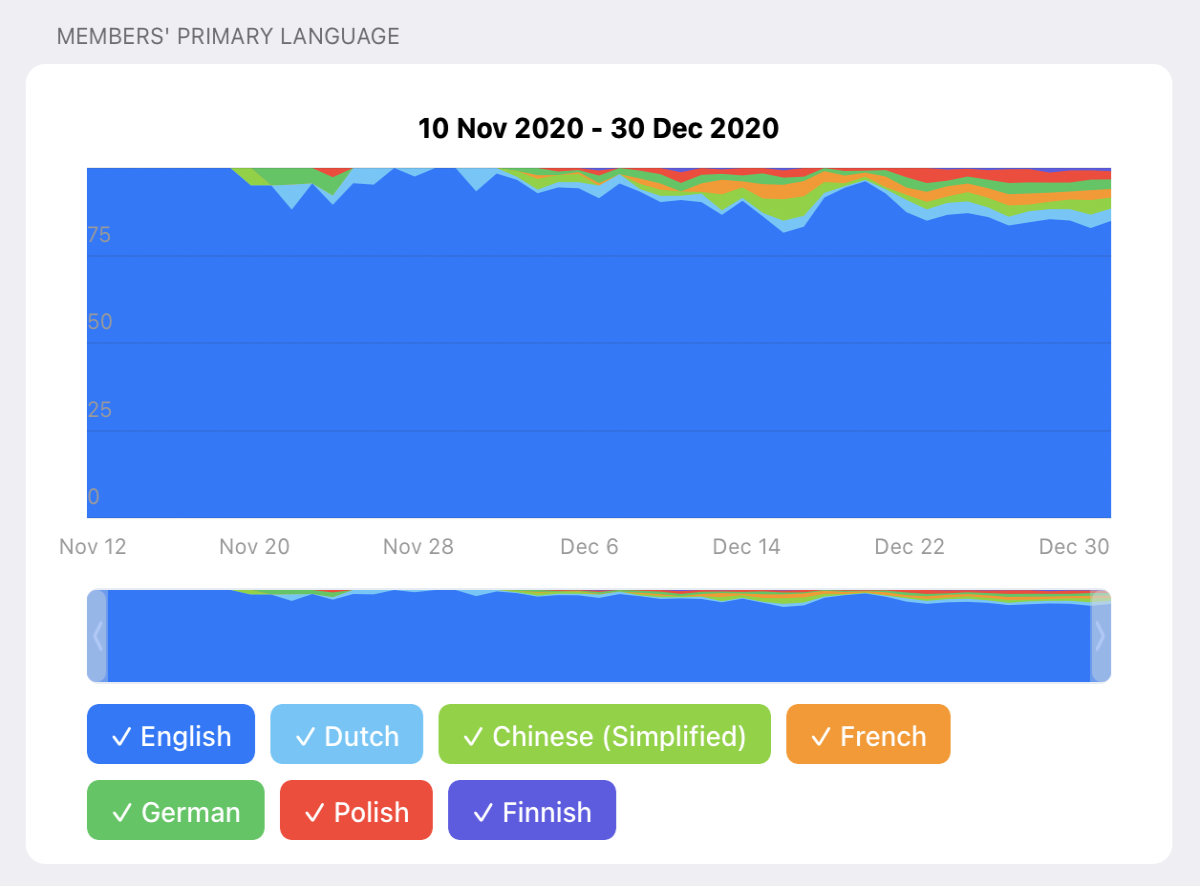
Task: Hide the Chinese (Simplified) series
Action: click(605, 734)
